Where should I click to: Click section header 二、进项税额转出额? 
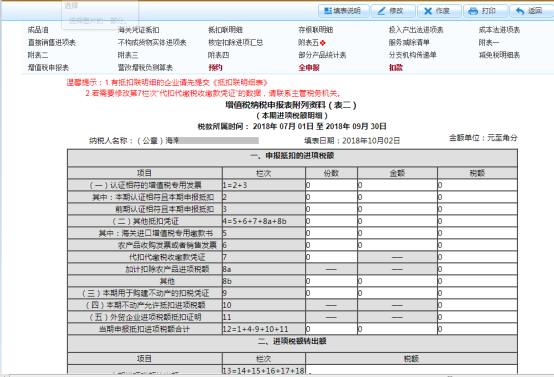point(292,341)
